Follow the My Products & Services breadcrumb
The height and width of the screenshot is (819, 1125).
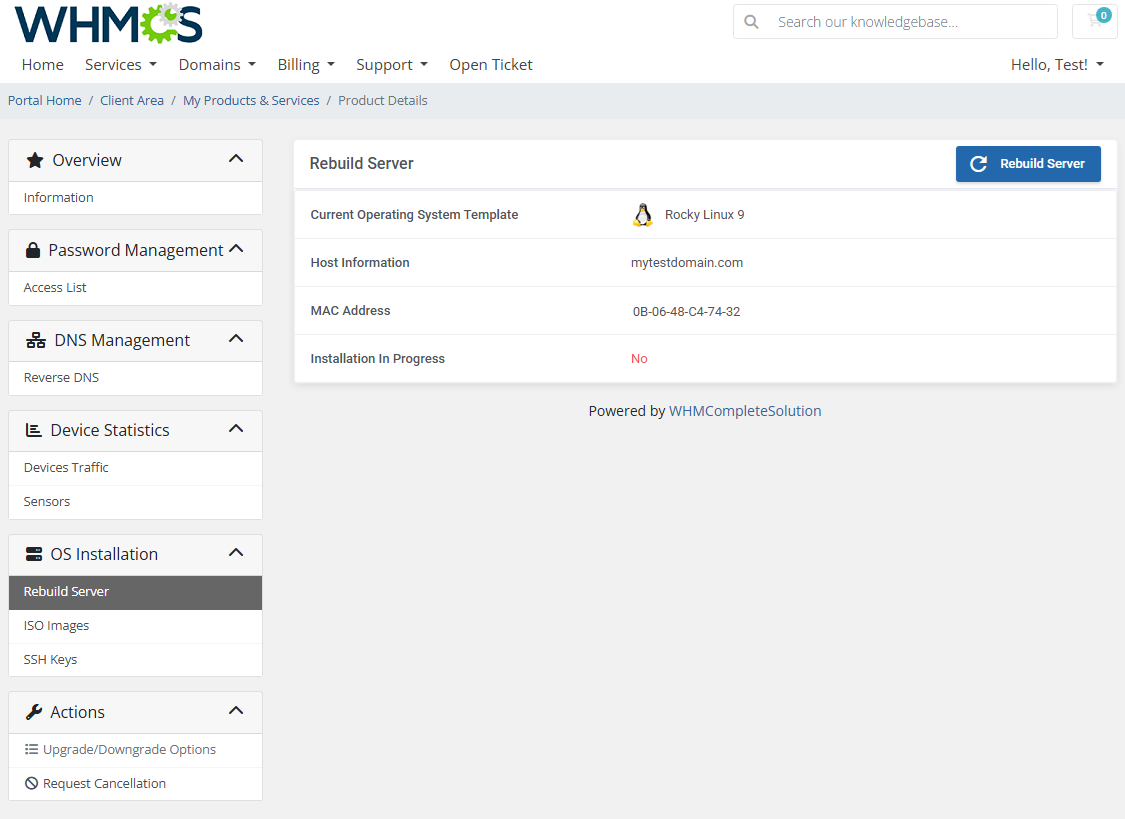251,100
